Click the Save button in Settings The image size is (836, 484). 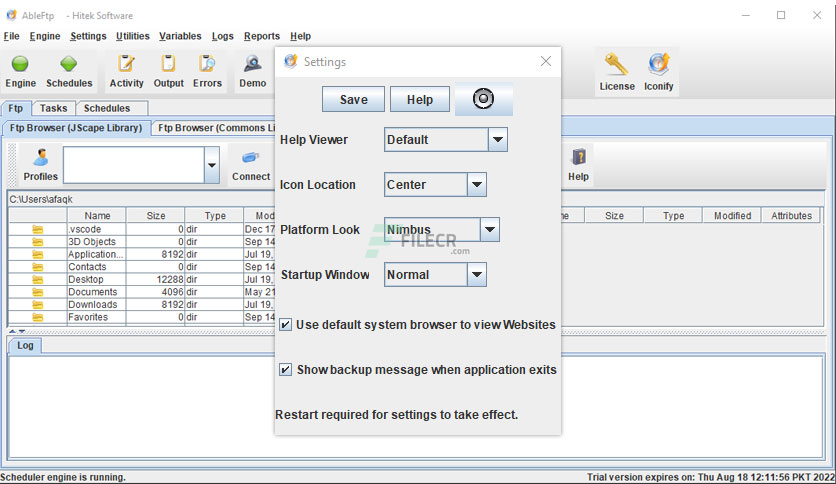coord(353,100)
